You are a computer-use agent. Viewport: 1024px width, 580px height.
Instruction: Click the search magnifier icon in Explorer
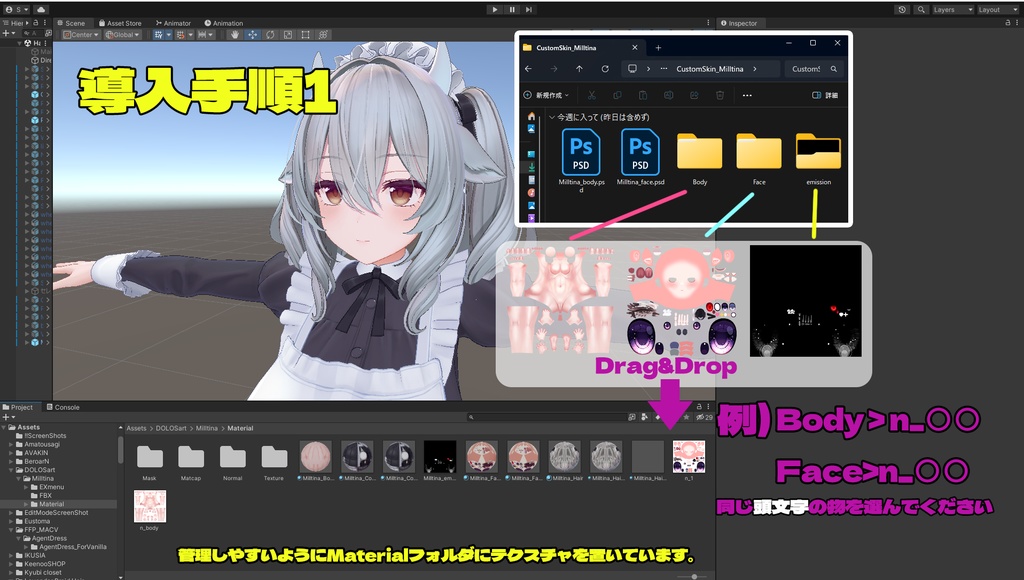[834, 69]
